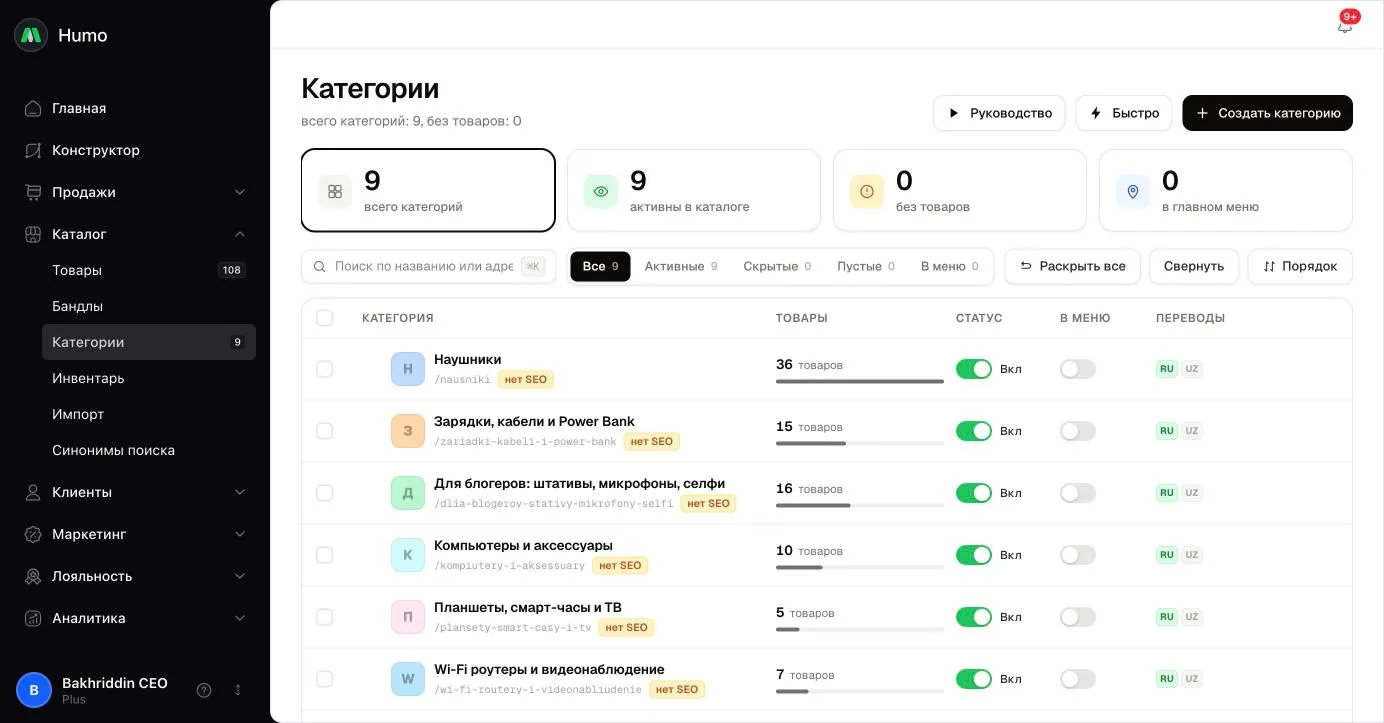
Task: Check the select-all checkbox in table header
Action: (x=324, y=318)
